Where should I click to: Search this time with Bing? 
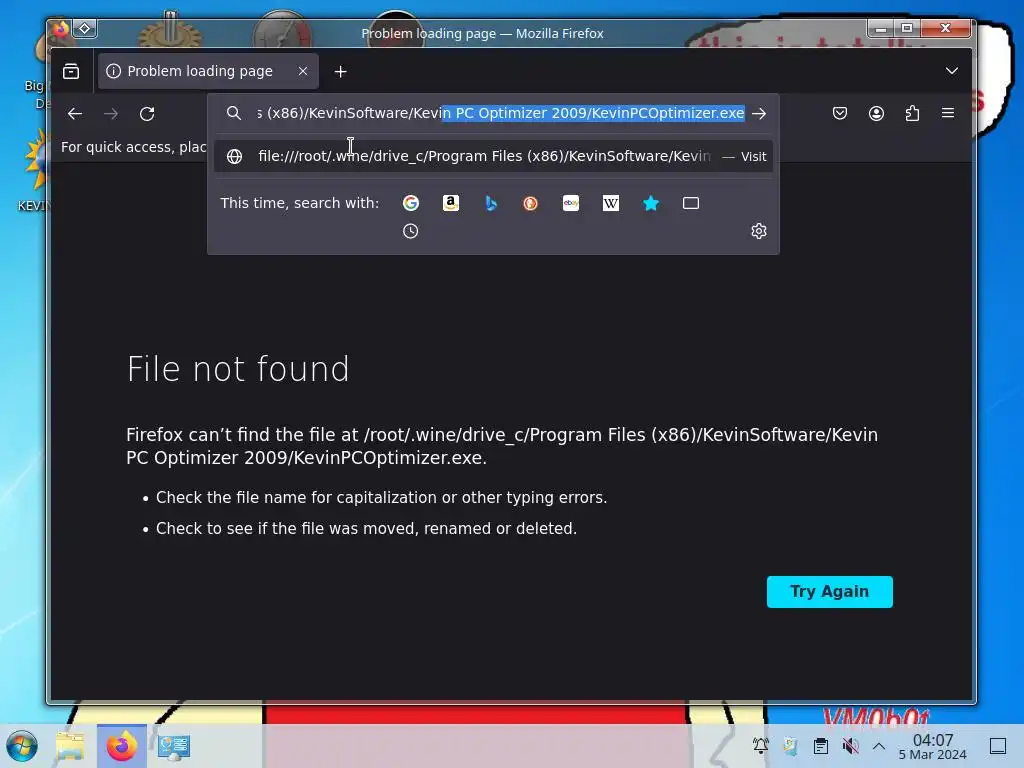[x=491, y=203]
